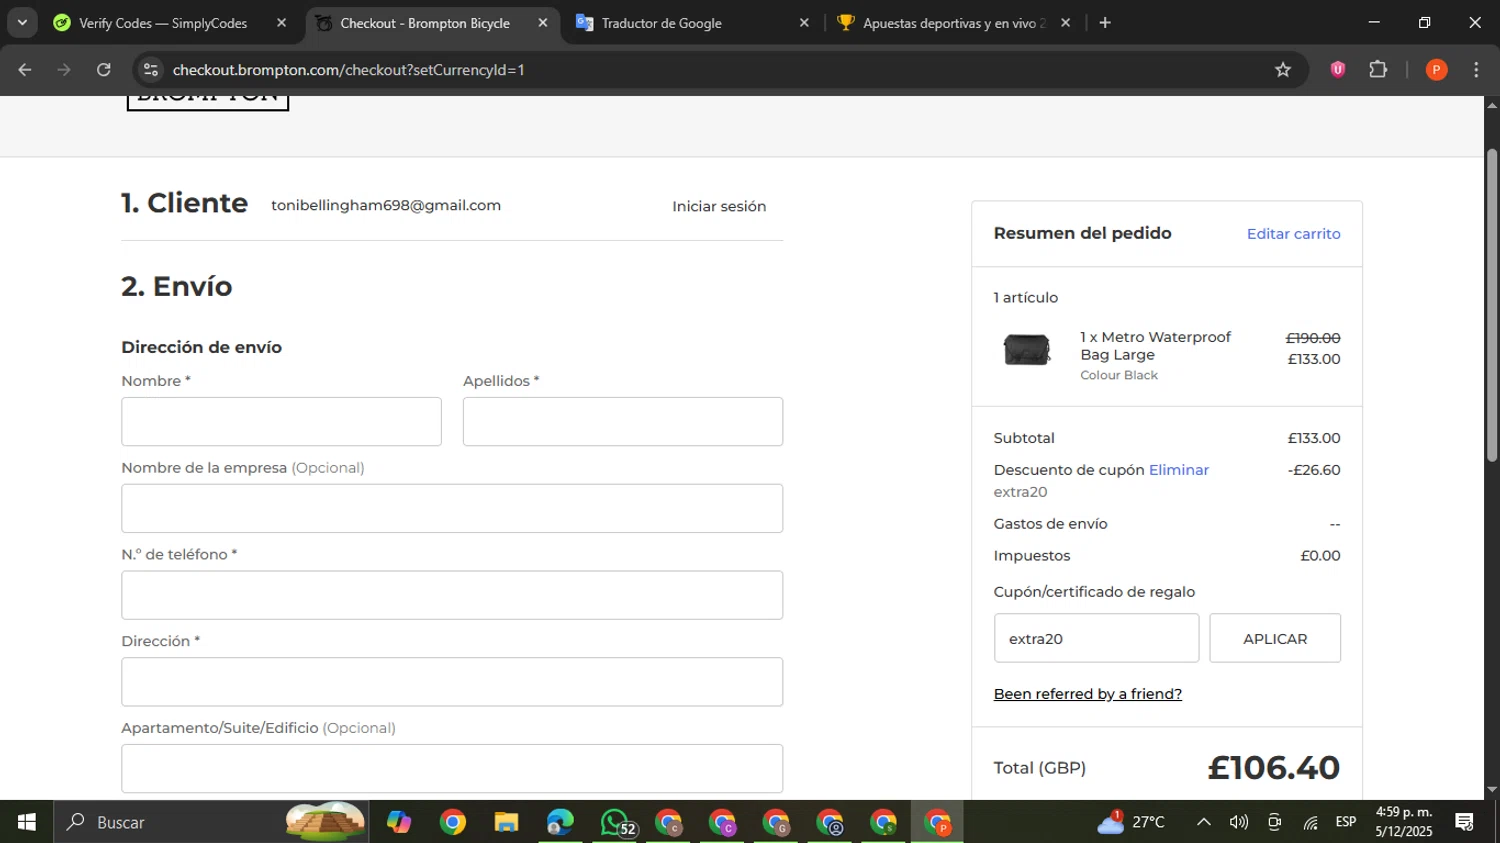Viewport: 1500px width, 843px height.
Task: Click the coupon code field containing extra20
Action: (1096, 638)
